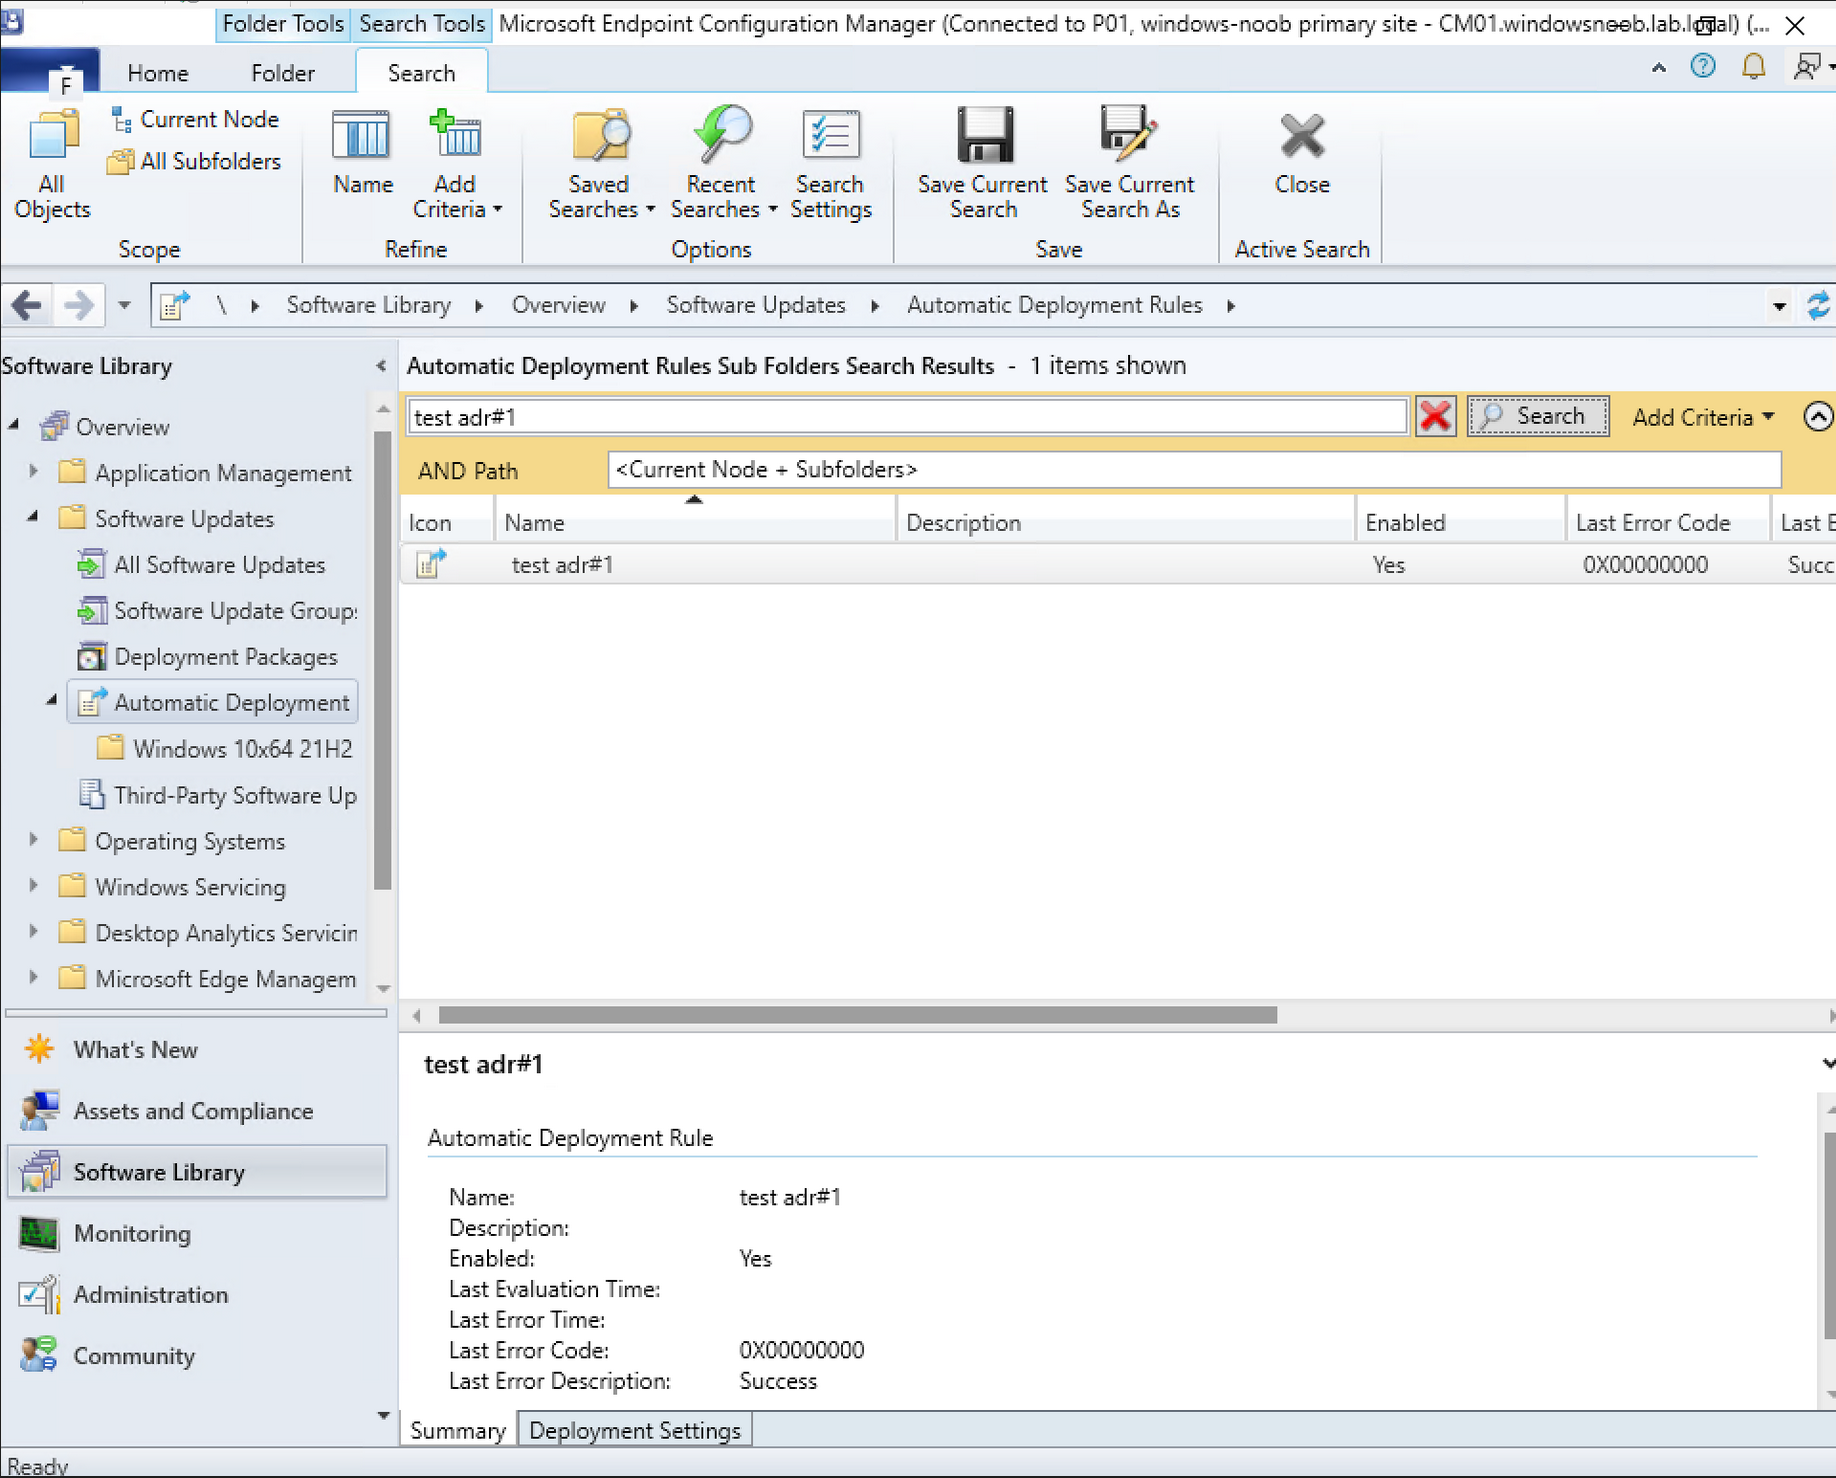Open Assets and Compliance workspace
1836x1478 pixels.
196,1111
